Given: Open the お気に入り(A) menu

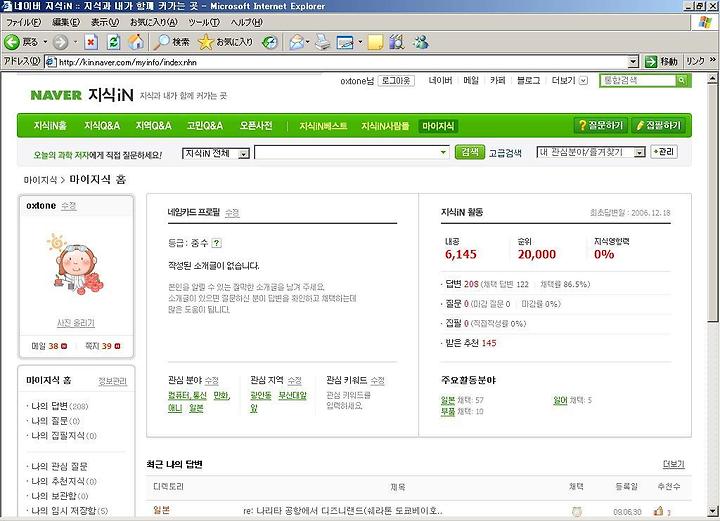Looking at the screenshot, I should point(153,22).
